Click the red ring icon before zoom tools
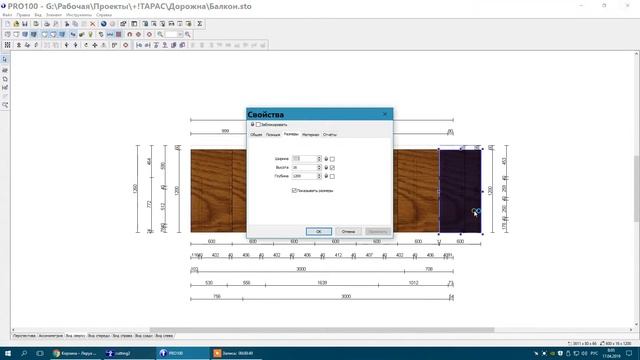The image size is (640, 360). (x=149, y=35)
